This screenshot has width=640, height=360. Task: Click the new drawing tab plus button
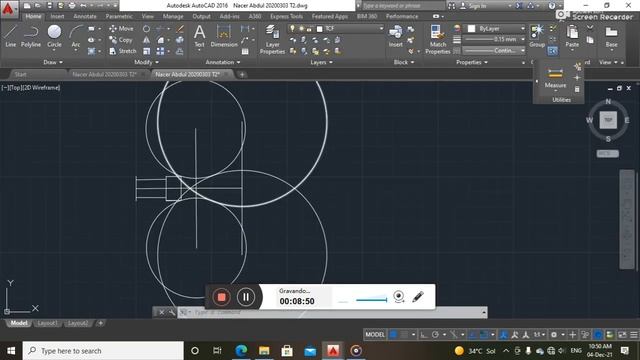click(242, 74)
